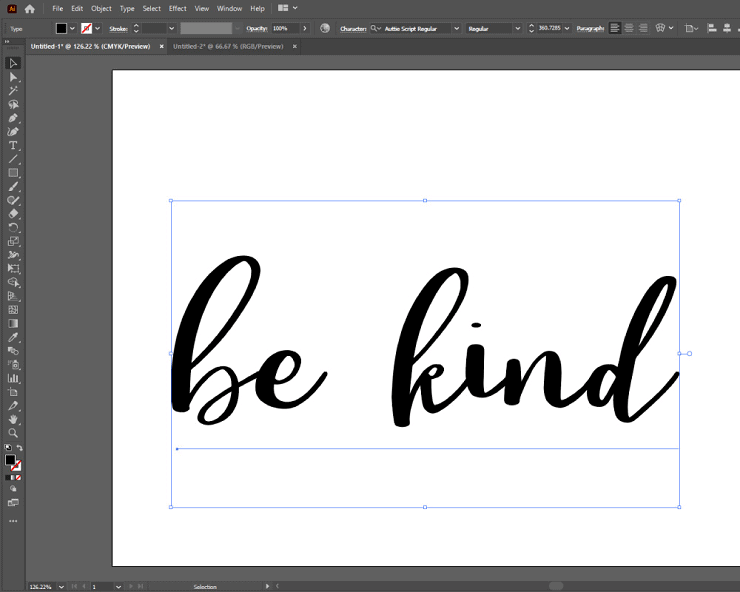
Task: Select the Direct Selection tool
Action: pyautogui.click(x=13, y=77)
